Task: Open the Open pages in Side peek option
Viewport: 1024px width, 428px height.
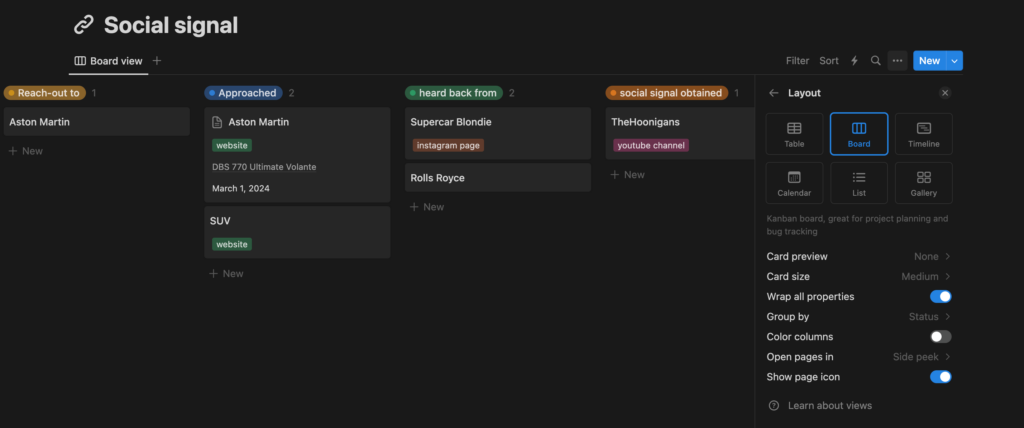Action: coord(859,357)
